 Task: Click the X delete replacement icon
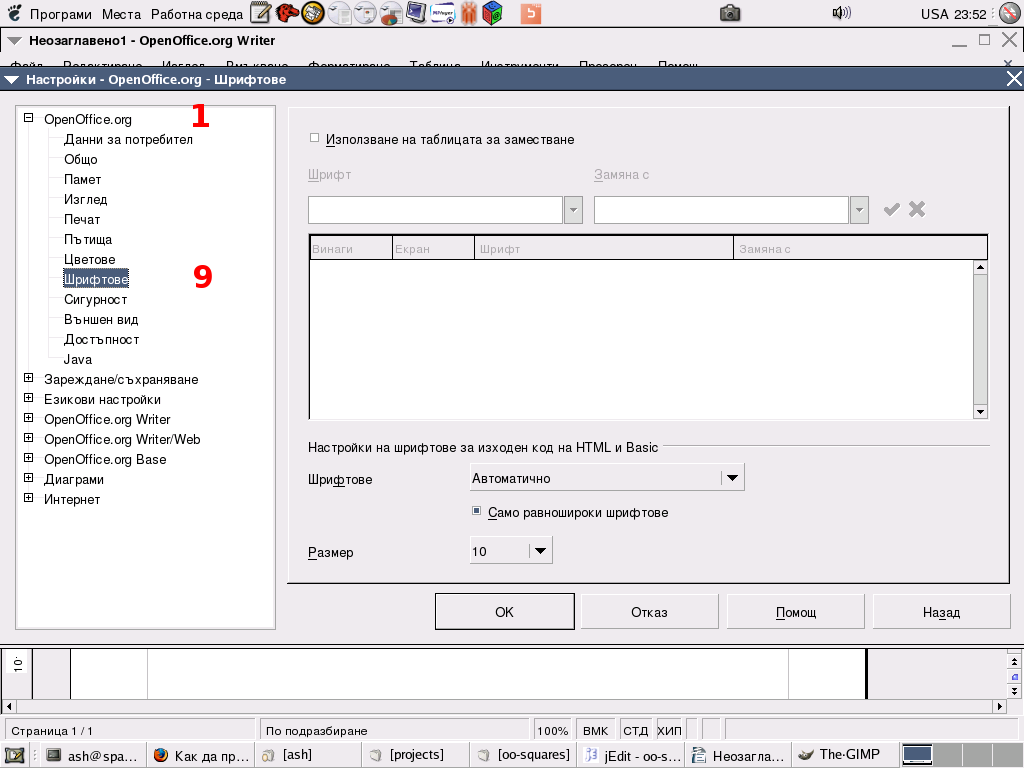(917, 209)
